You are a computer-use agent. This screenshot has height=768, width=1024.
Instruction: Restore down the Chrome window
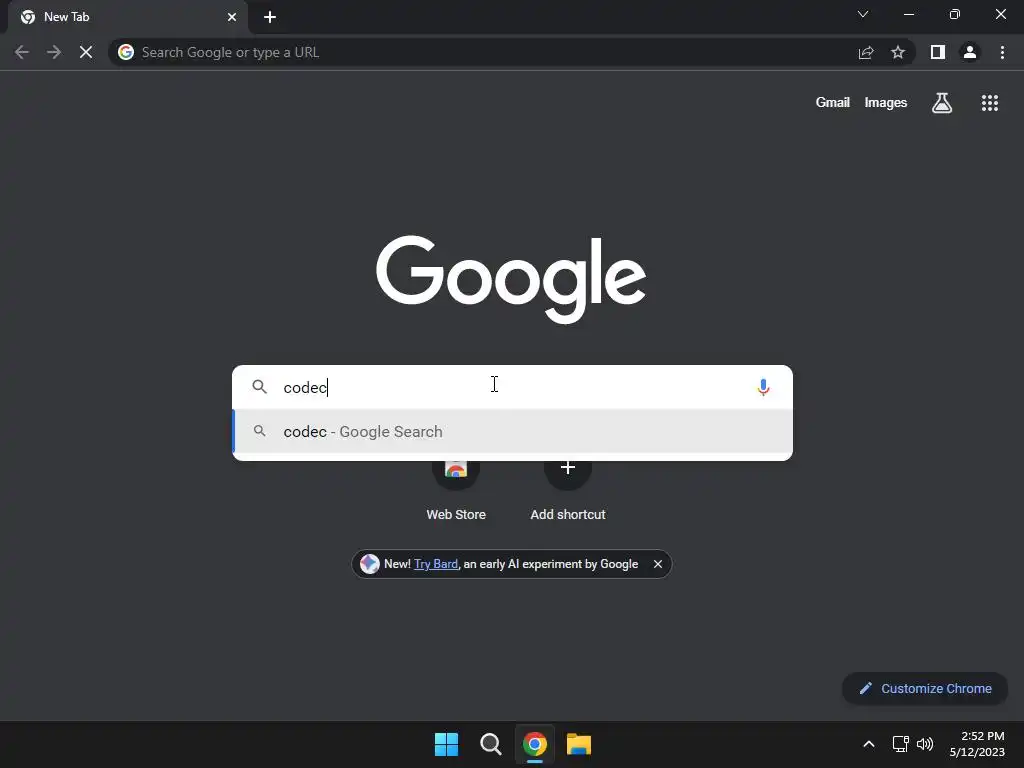(955, 14)
